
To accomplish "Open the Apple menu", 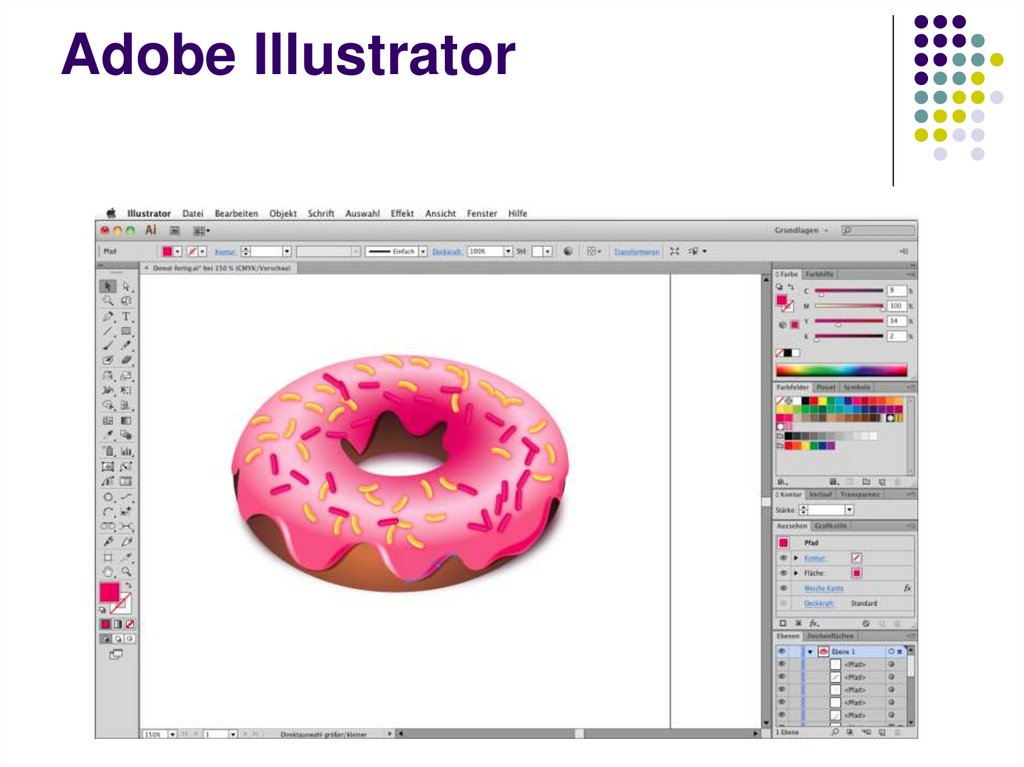I will coord(111,213).
